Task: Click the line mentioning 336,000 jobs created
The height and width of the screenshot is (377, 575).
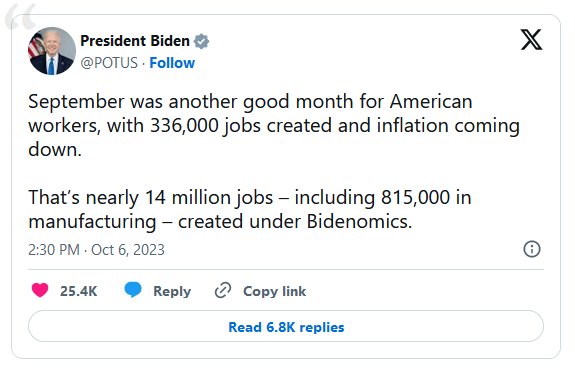Action: (274, 126)
